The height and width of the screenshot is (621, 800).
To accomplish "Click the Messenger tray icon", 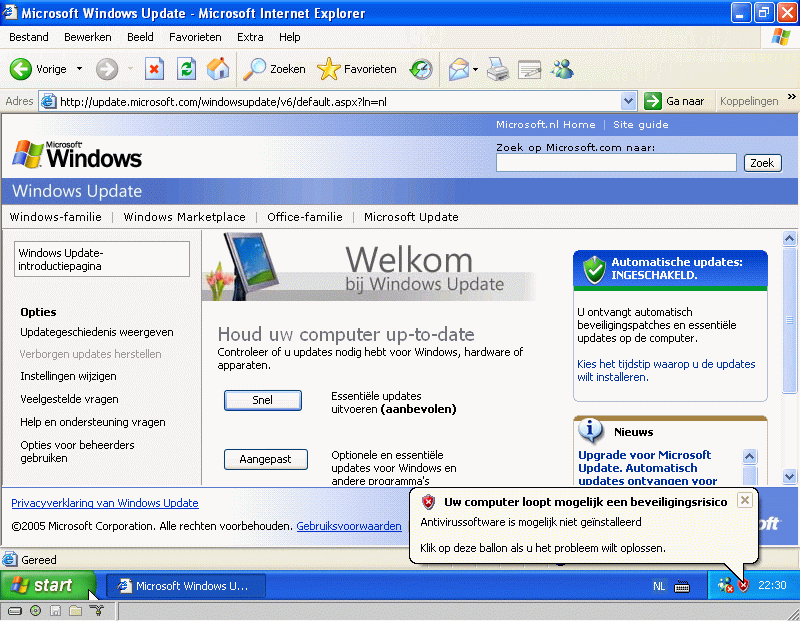I will click(725, 585).
